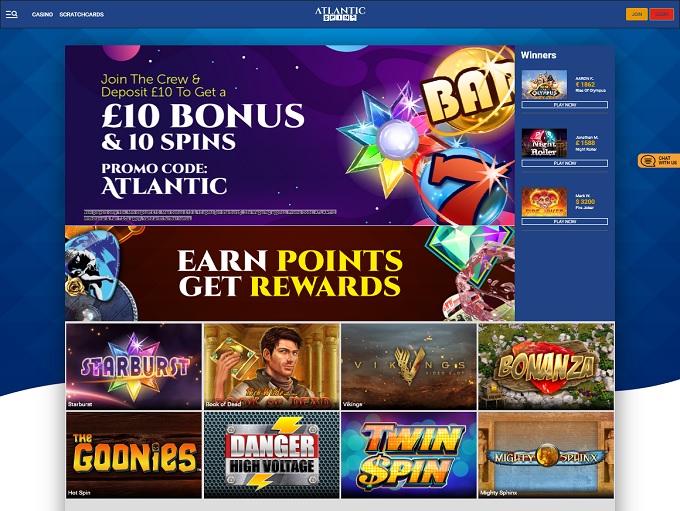The image size is (680, 511).
Task: Play Now under Fire Joker winner
Action: [565, 221]
